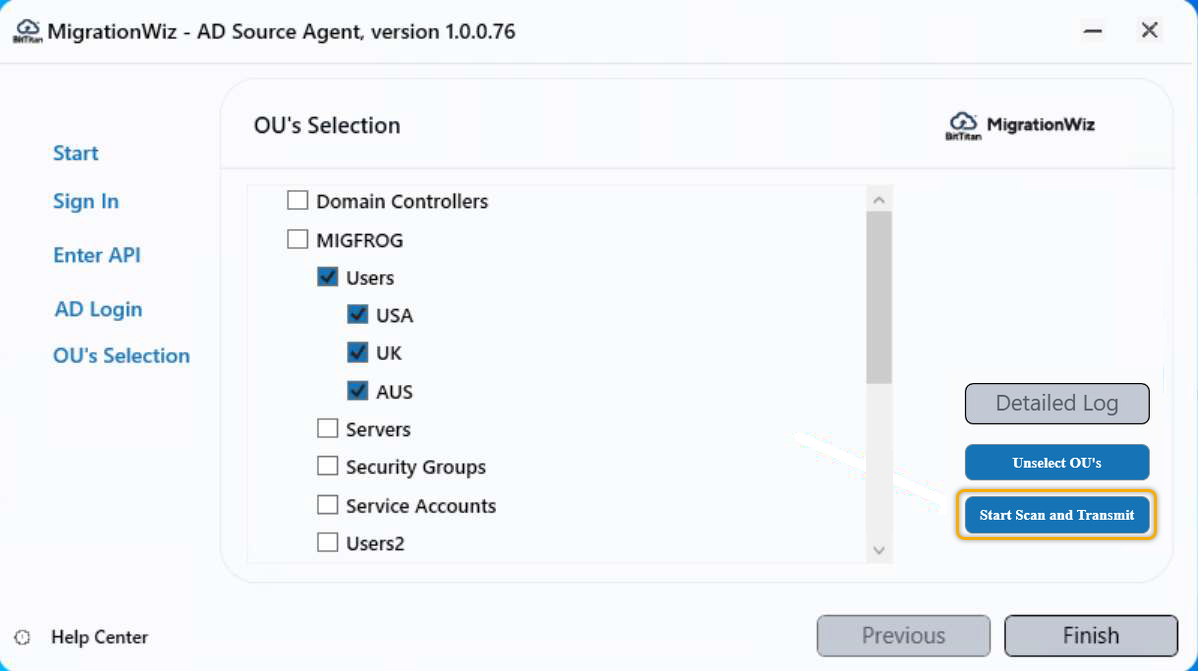Click the BitTitan logo in the title bar
Image resolution: width=1198 pixels, height=671 pixels.
point(27,30)
